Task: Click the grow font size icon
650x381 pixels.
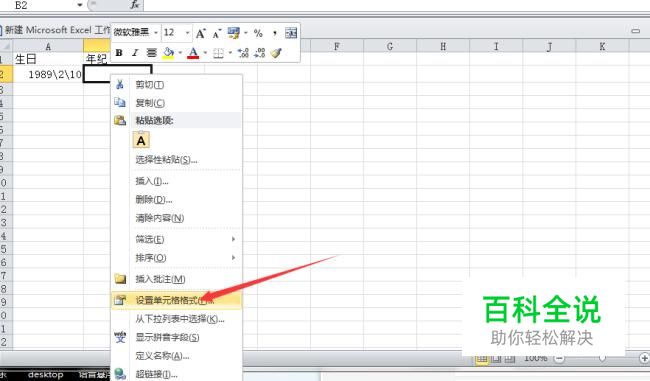Action: coord(201,33)
